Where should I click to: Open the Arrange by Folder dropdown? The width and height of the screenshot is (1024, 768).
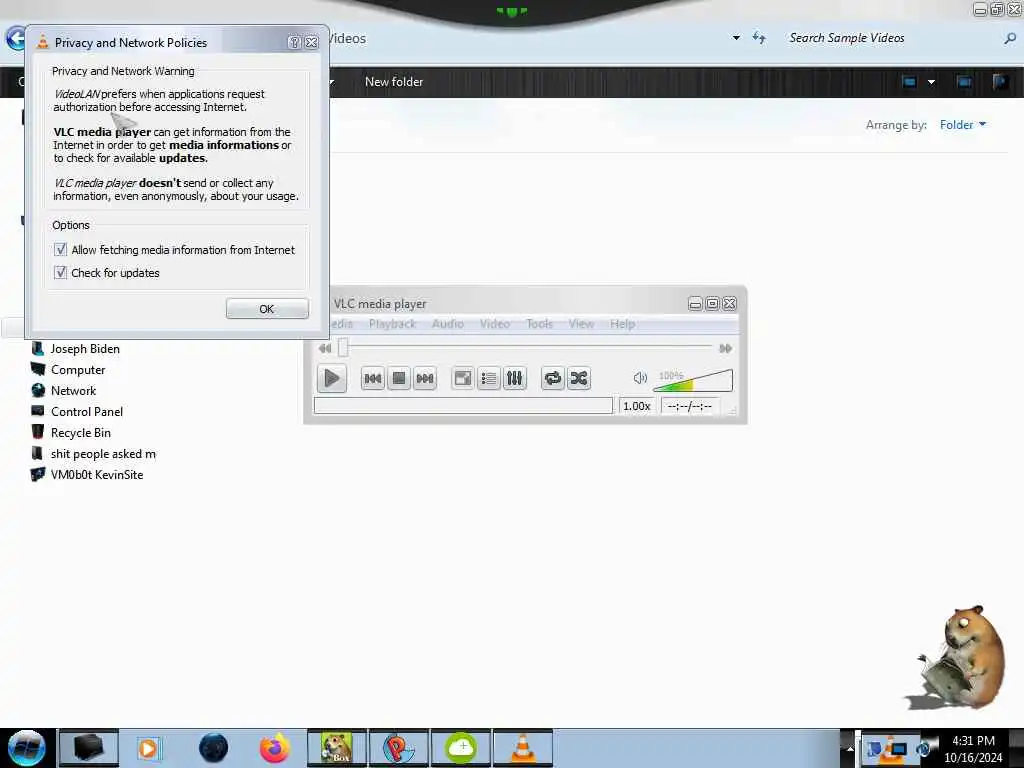[963, 125]
